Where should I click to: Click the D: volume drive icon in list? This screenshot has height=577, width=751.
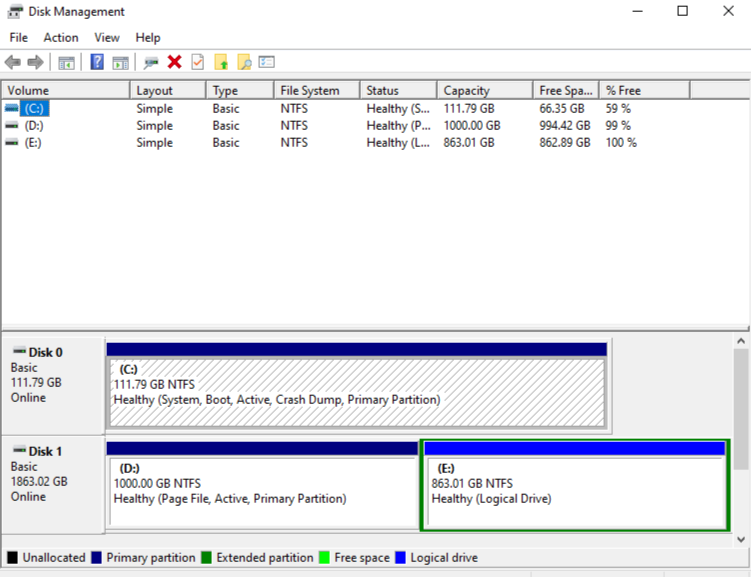pos(11,125)
